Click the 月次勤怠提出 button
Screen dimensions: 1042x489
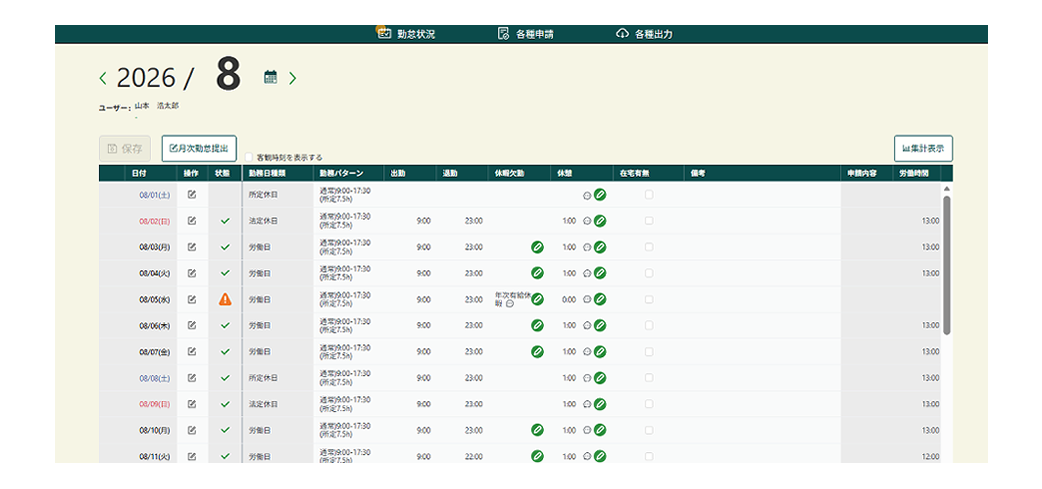199,149
